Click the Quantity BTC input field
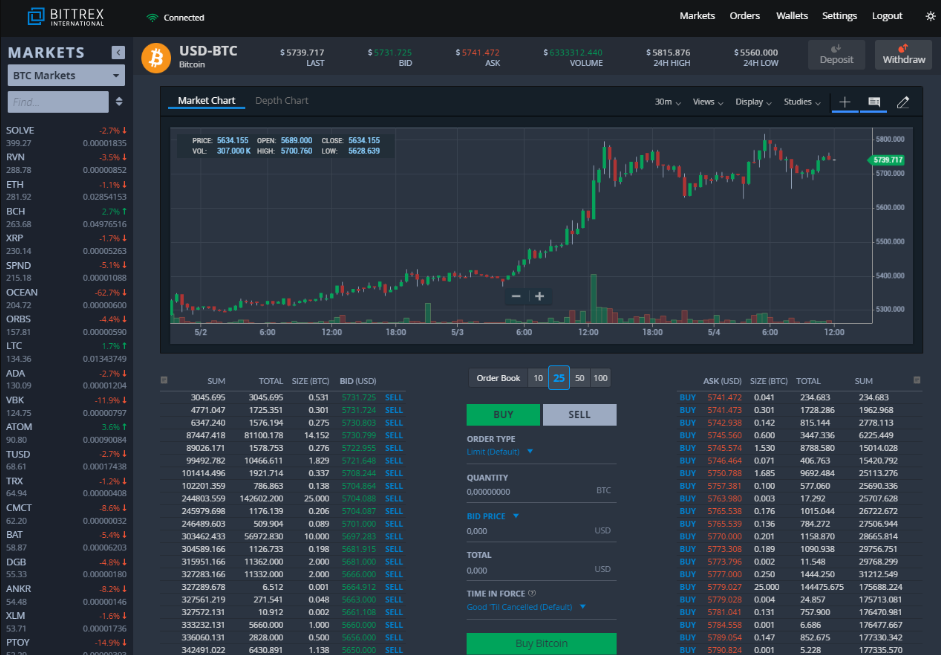This screenshot has width=941, height=655. pos(540,490)
